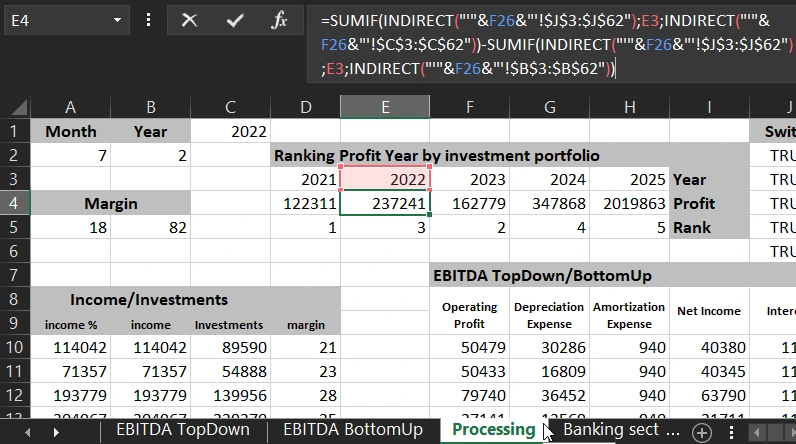
Task: Select row 1 header
Action: tap(14, 131)
